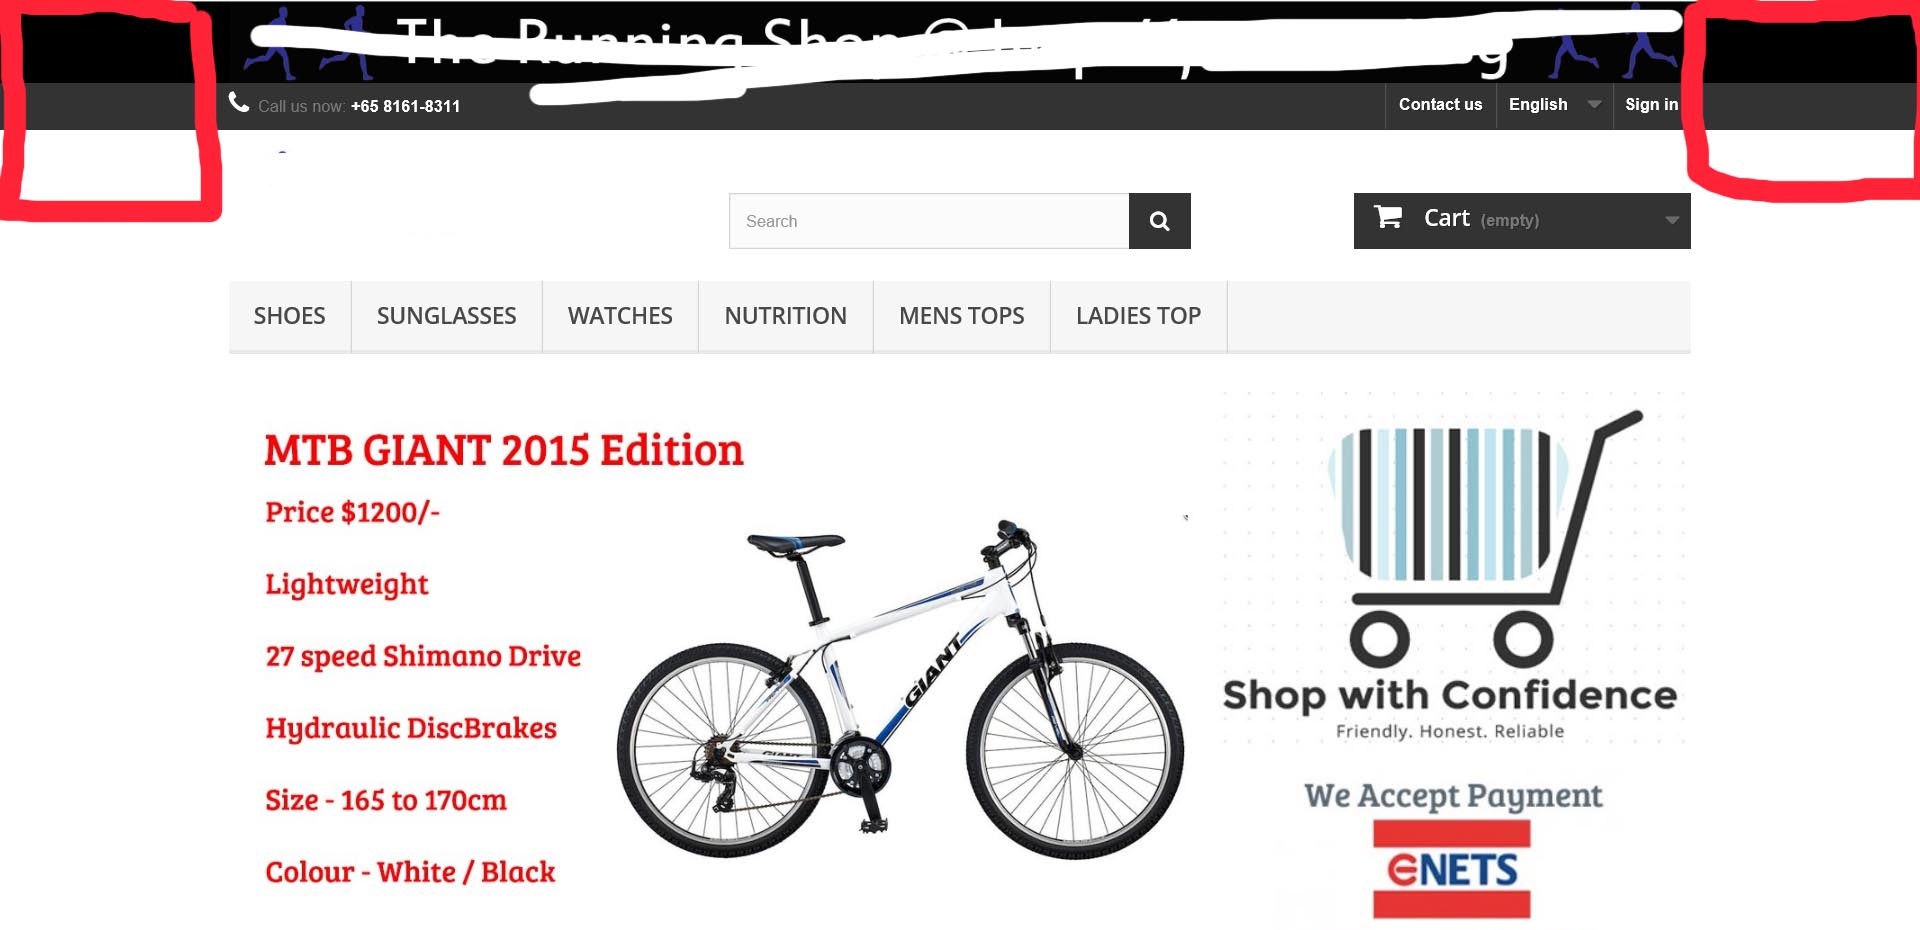
Task: Open the MENS TOPS category
Action: 962,316
